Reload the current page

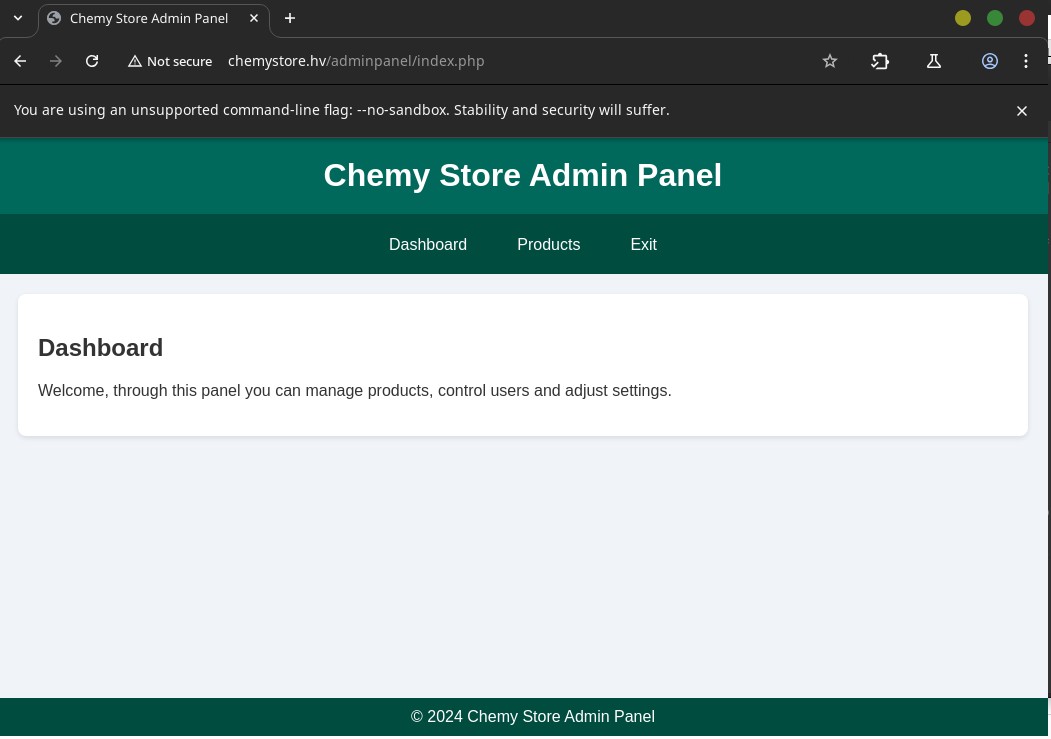click(92, 61)
